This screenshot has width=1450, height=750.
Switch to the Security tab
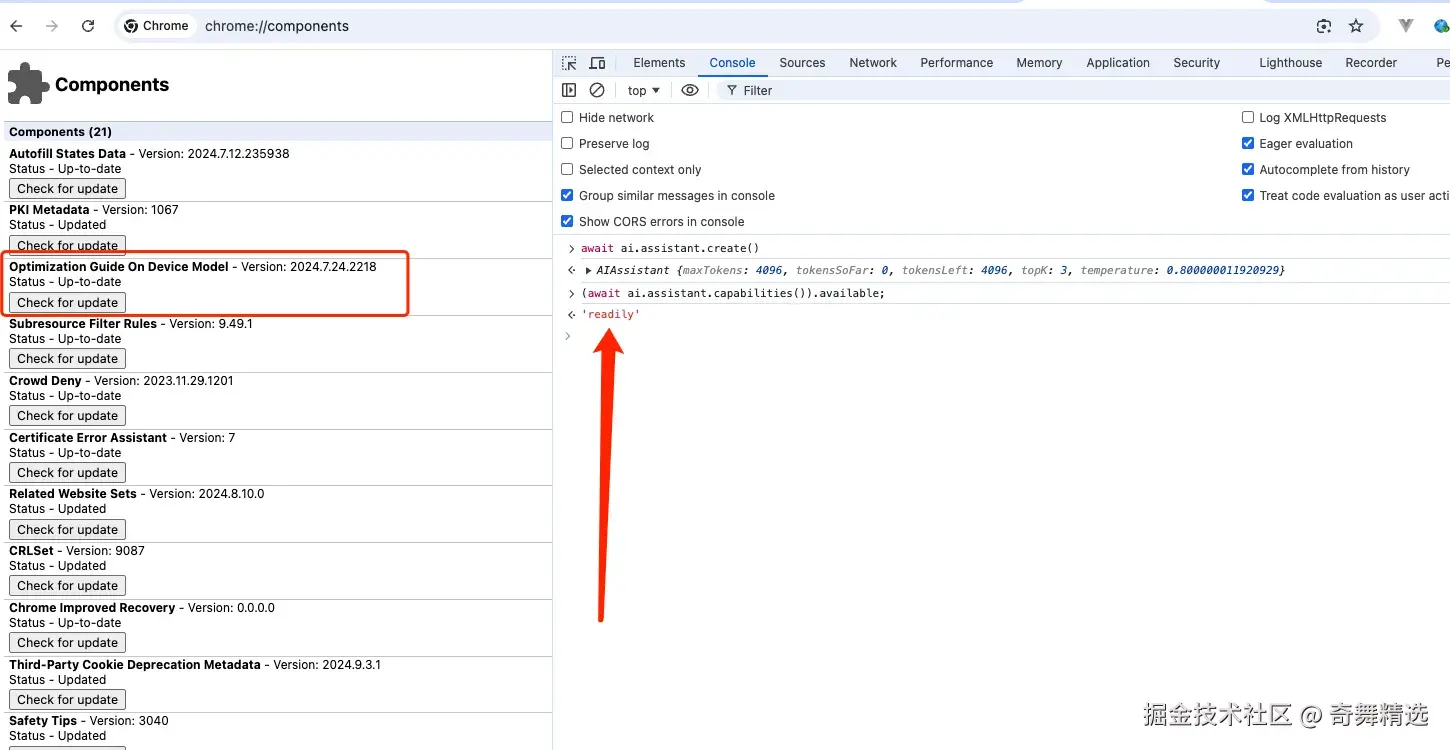click(1196, 62)
